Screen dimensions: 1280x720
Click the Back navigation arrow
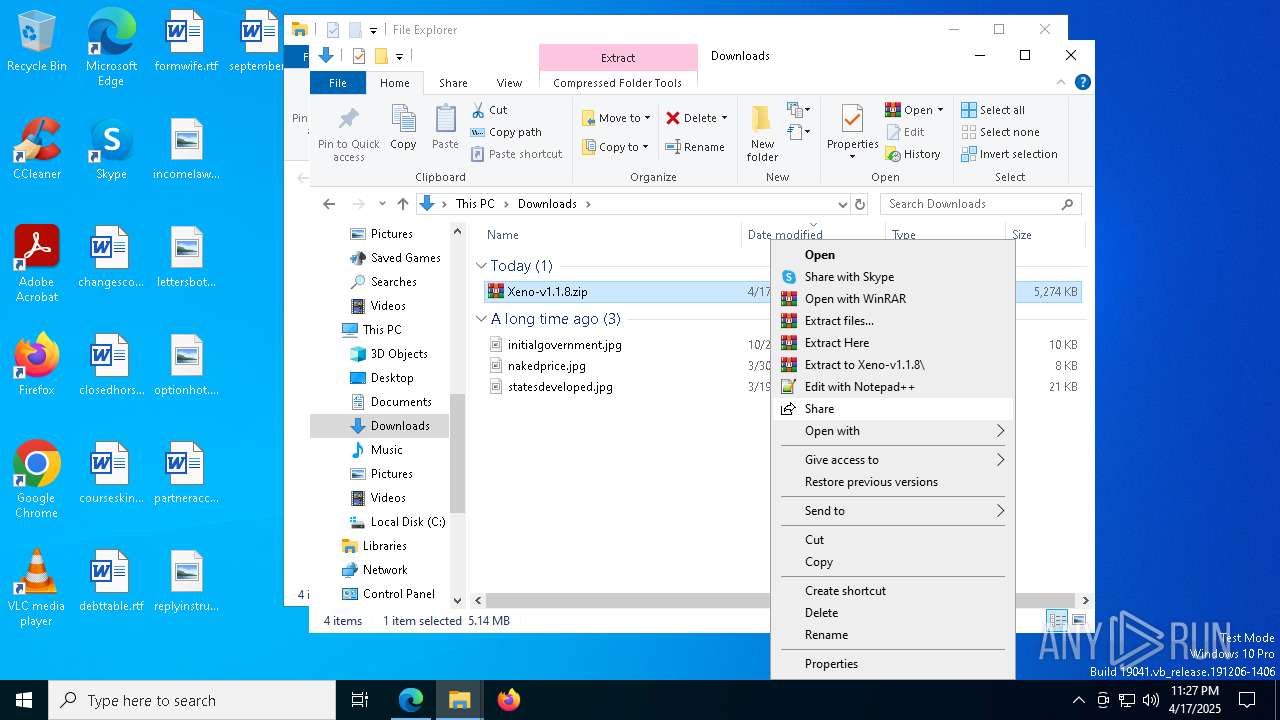[329, 204]
